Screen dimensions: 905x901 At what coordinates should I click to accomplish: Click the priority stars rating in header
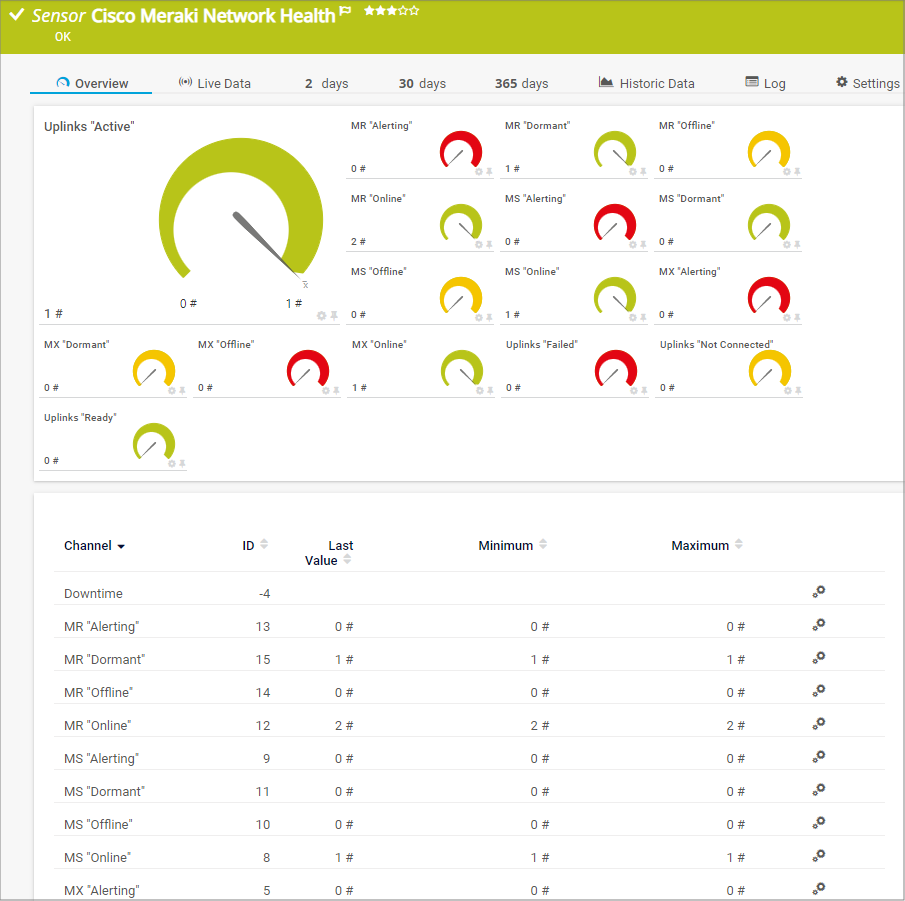coord(391,11)
